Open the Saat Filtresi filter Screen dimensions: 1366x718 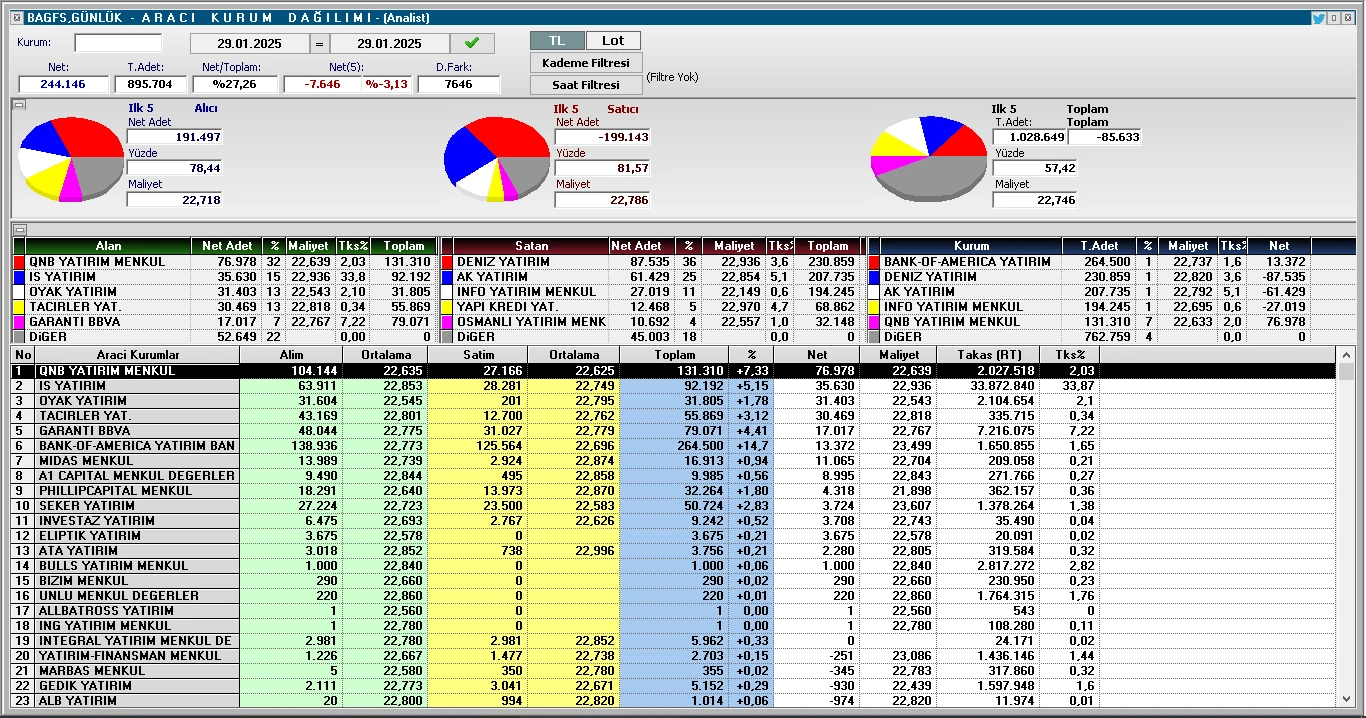click(x=586, y=85)
